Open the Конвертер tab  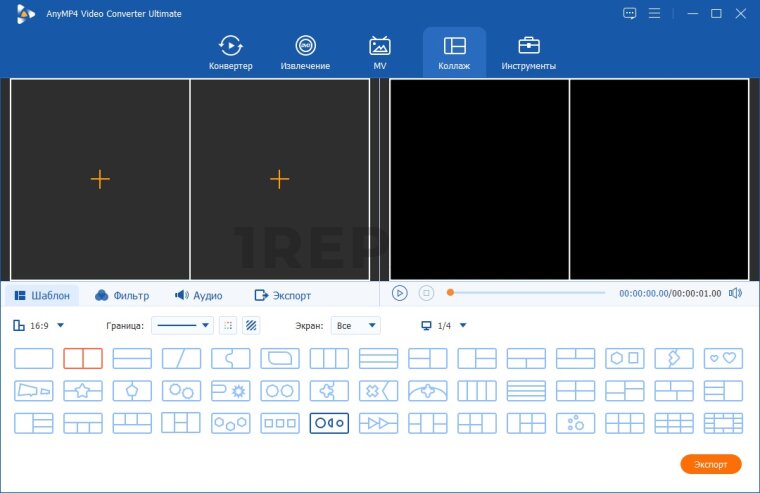[x=230, y=52]
